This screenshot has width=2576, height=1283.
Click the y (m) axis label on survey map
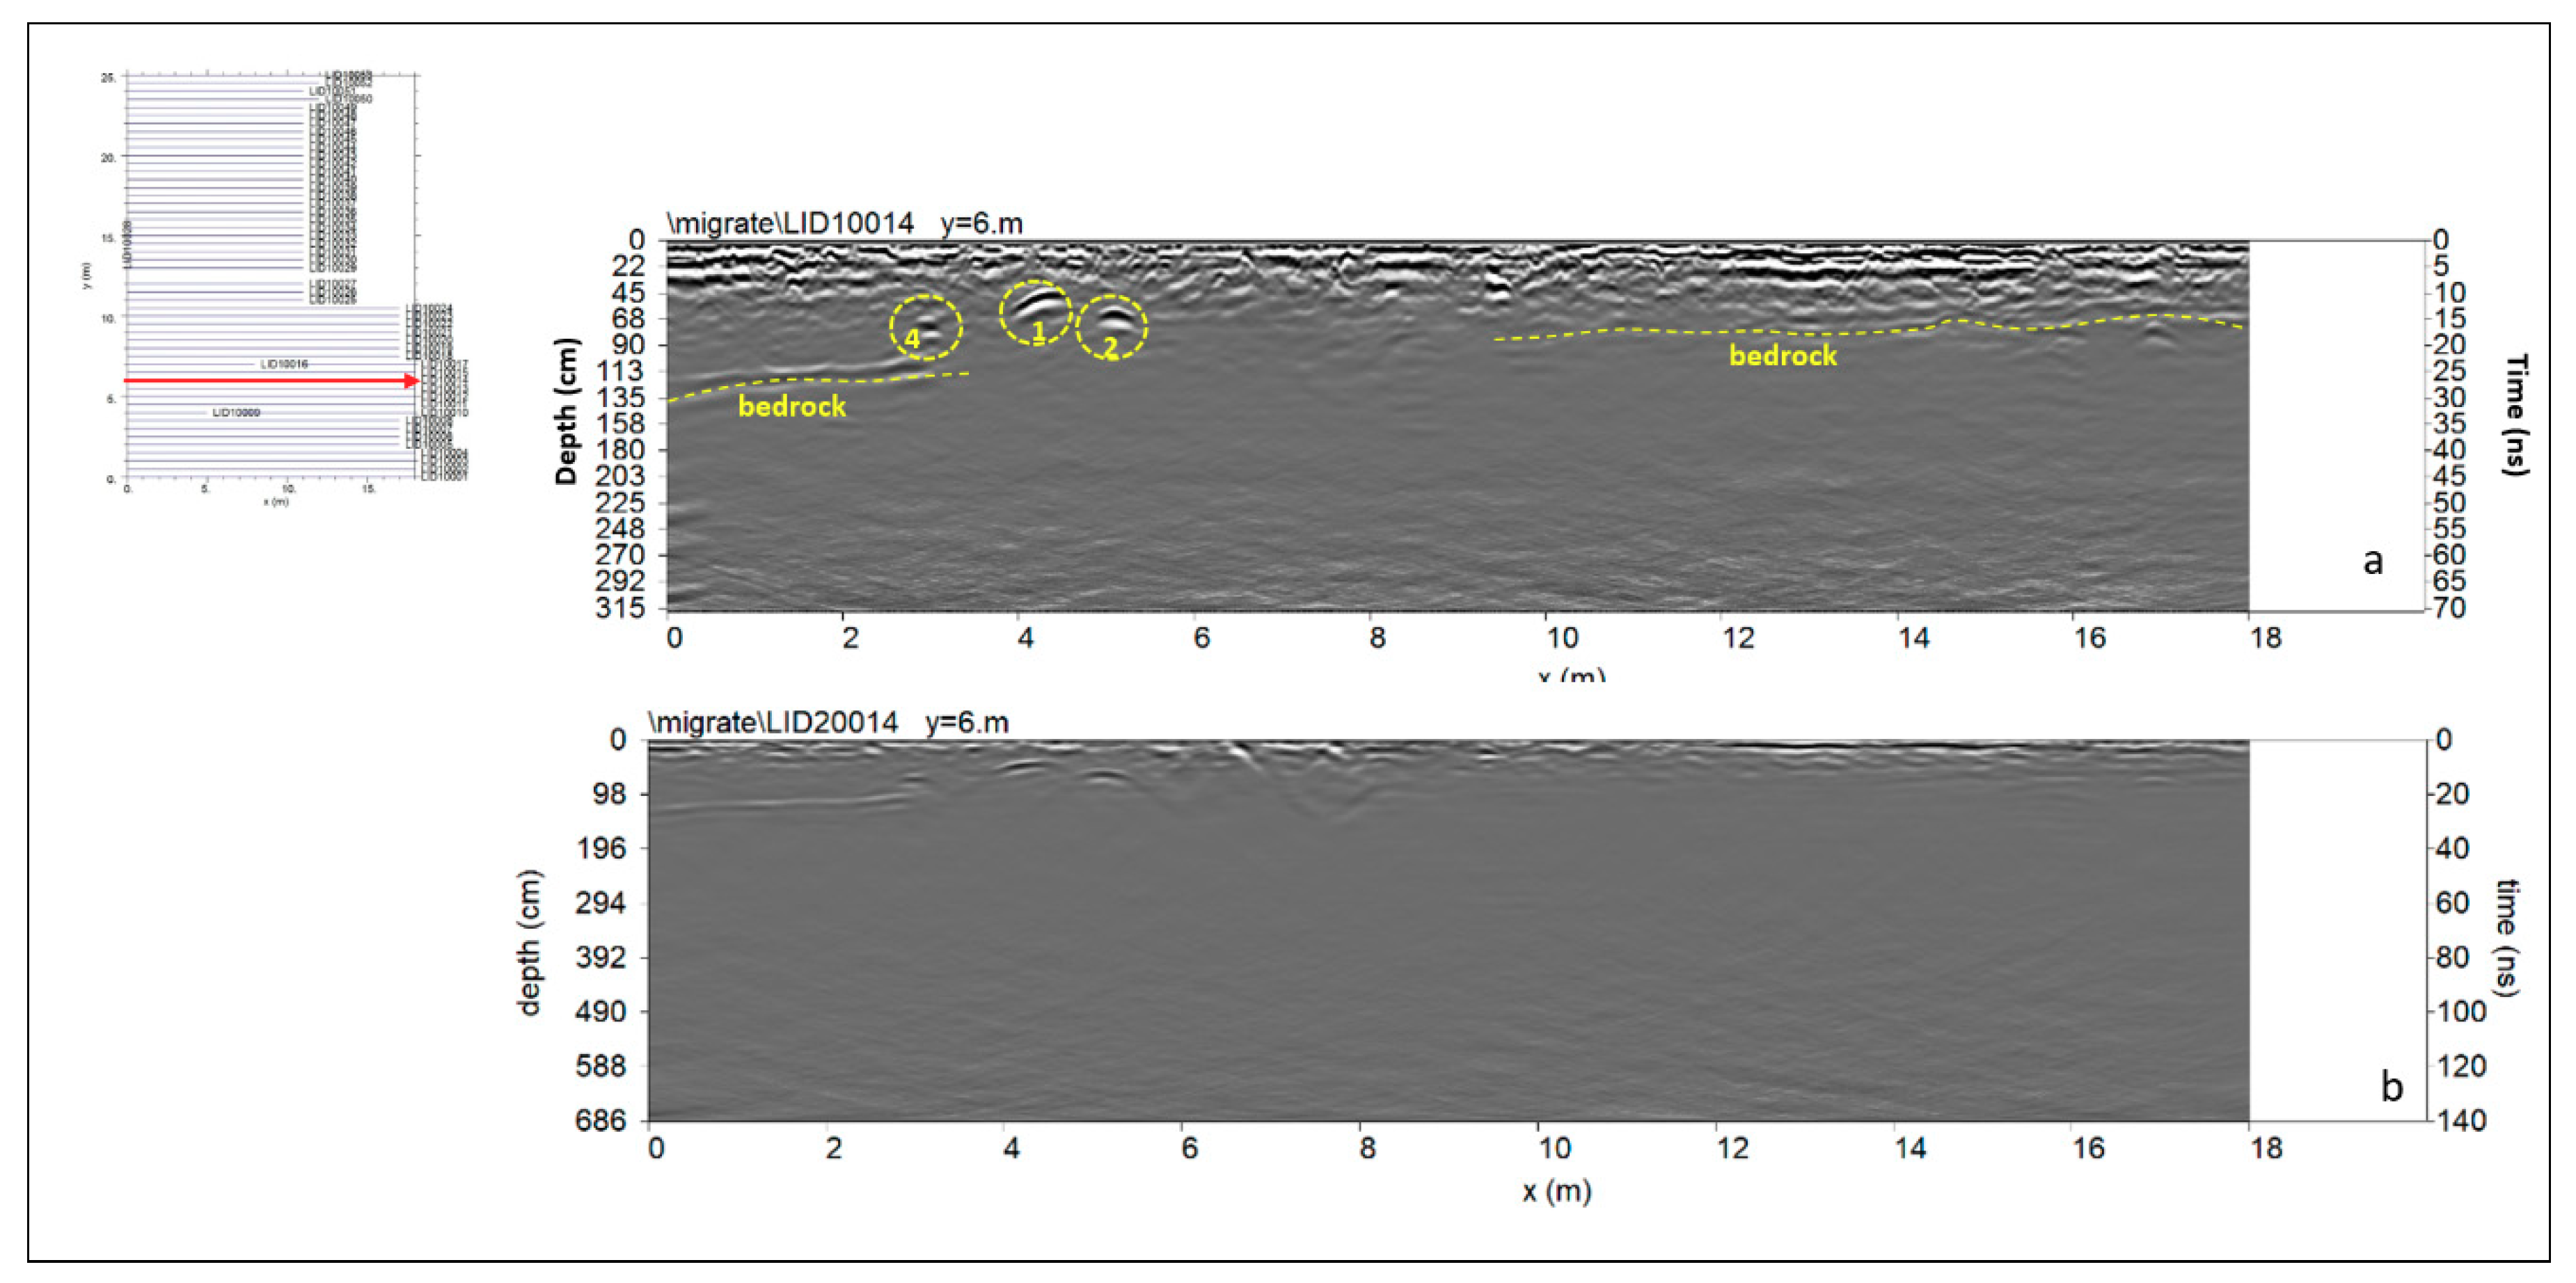click(x=87, y=276)
